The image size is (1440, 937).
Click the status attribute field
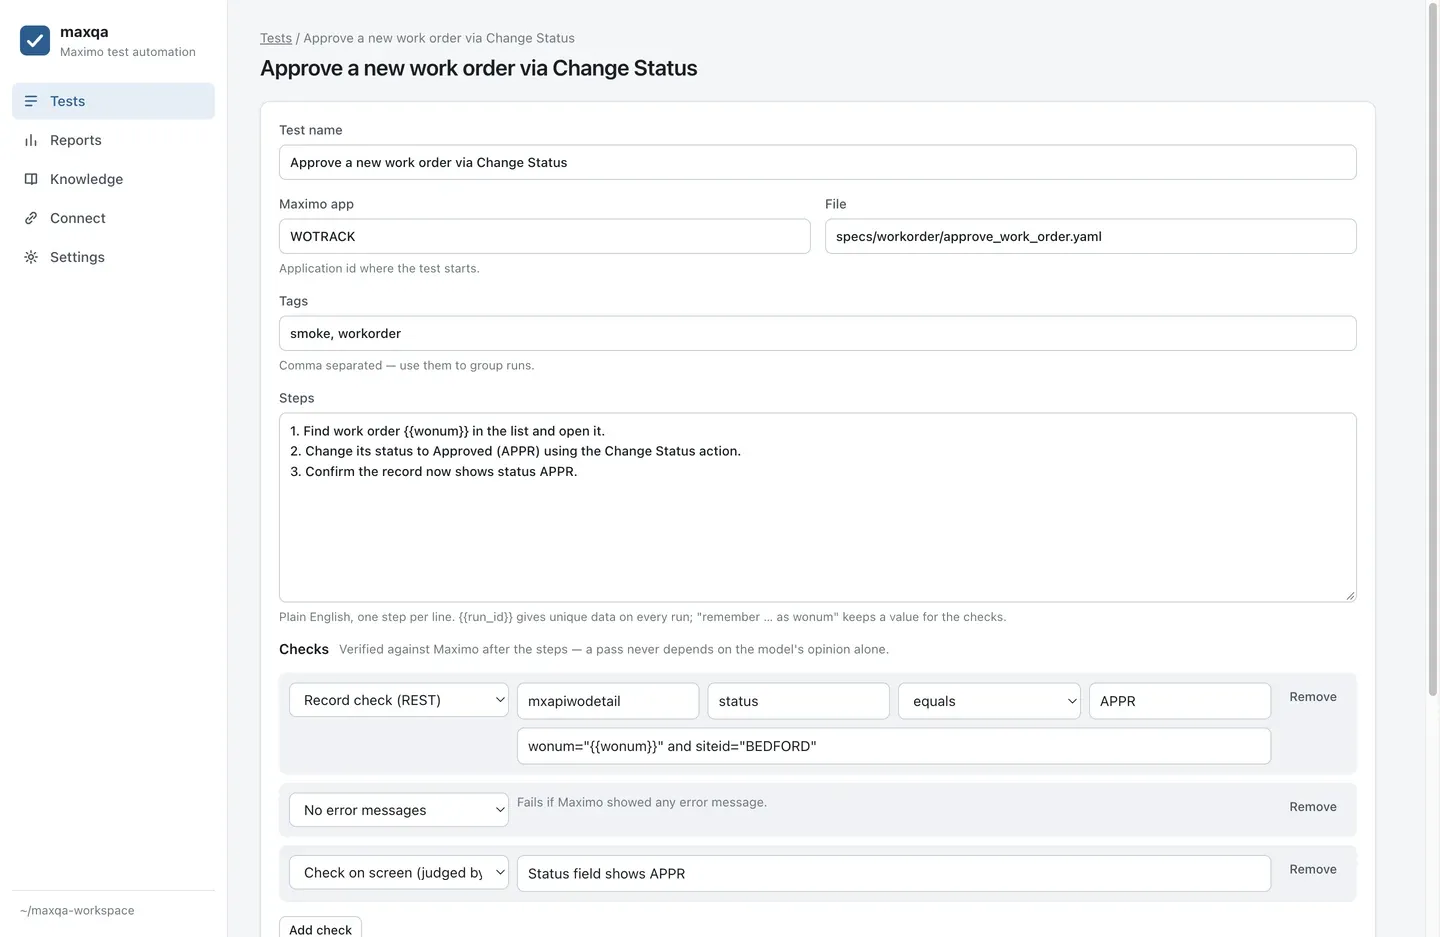(x=798, y=701)
